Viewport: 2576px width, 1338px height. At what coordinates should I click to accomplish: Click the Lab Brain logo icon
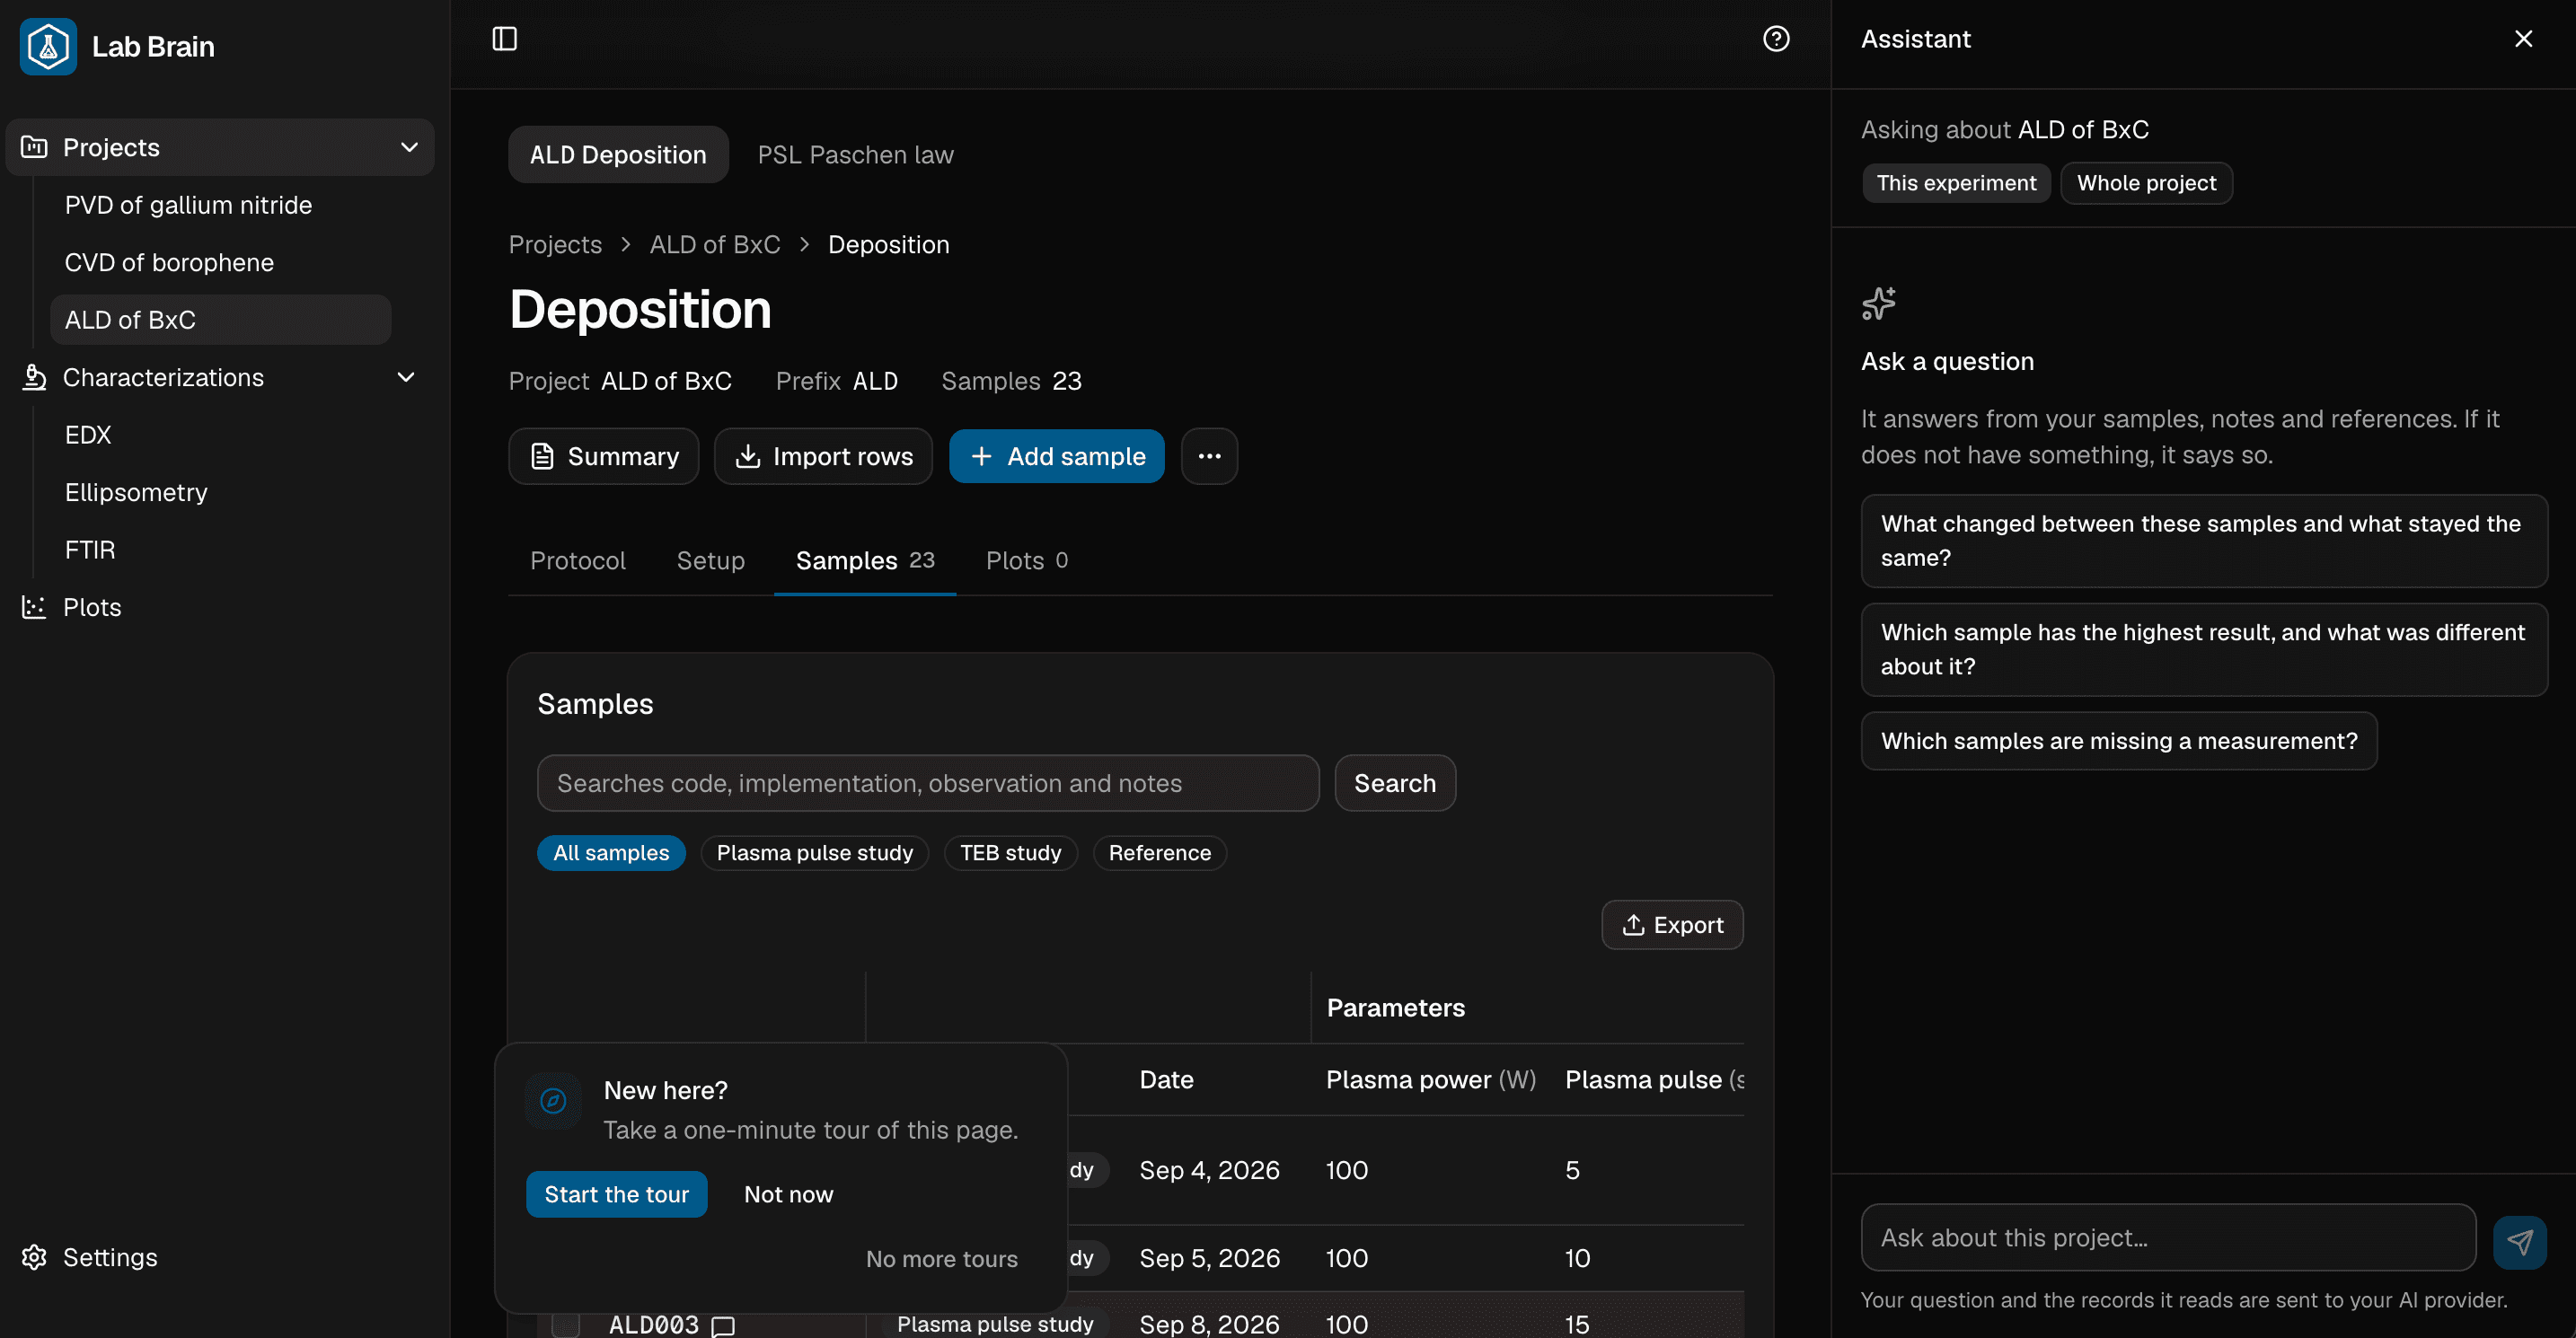48,46
